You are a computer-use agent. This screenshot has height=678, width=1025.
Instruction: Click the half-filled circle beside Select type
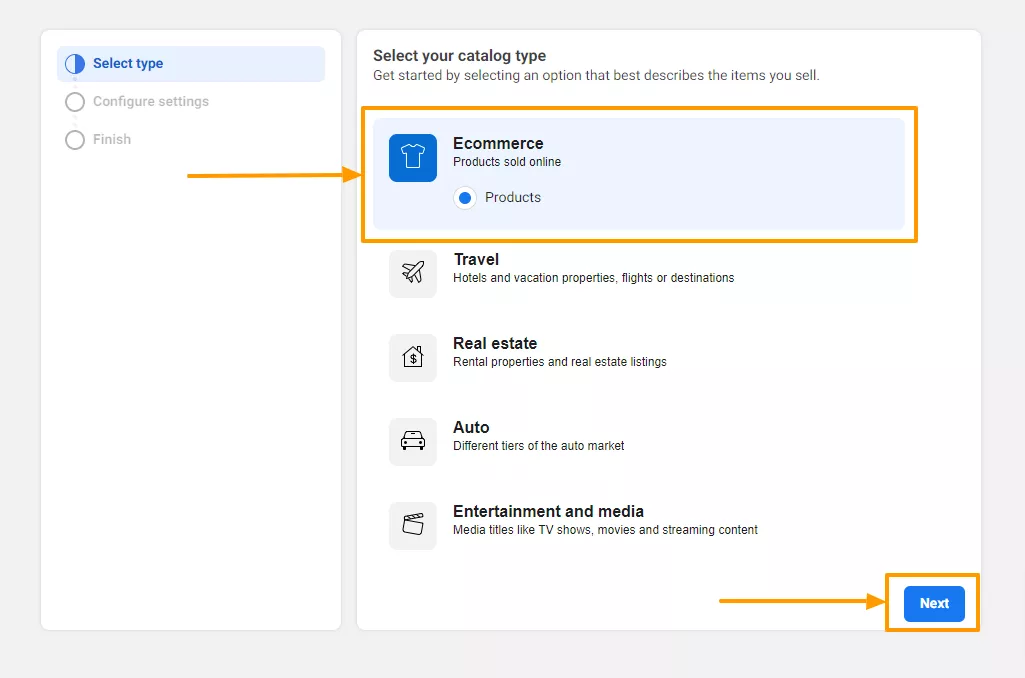click(75, 64)
